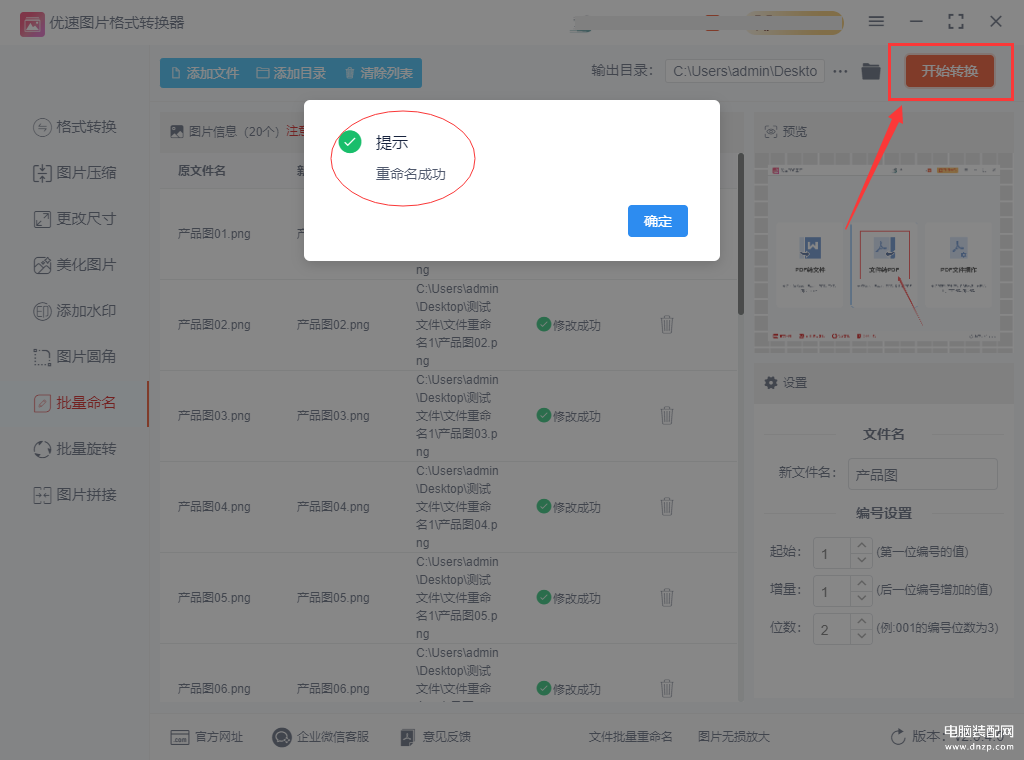Click the 图片无损放大 link
Viewport: 1024px width, 760px height.
click(x=733, y=736)
